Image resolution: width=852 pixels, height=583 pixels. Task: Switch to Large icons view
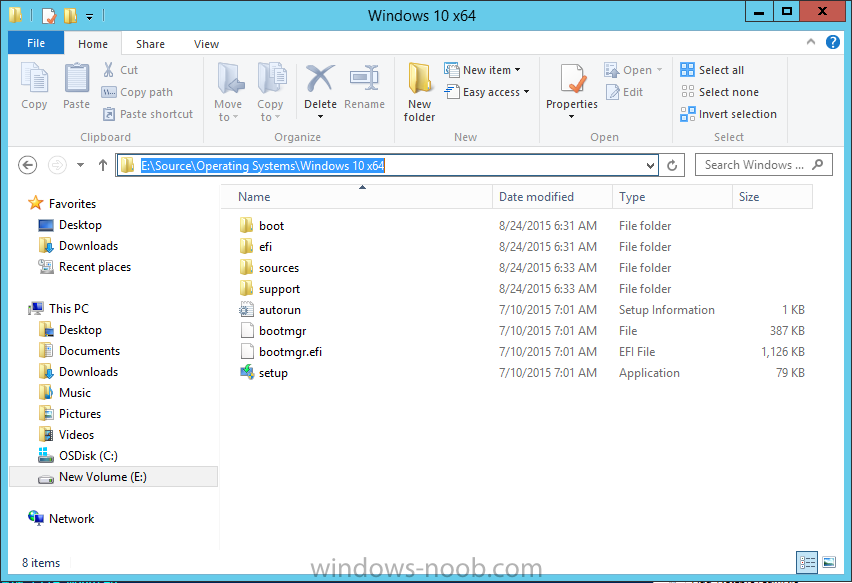(x=829, y=562)
